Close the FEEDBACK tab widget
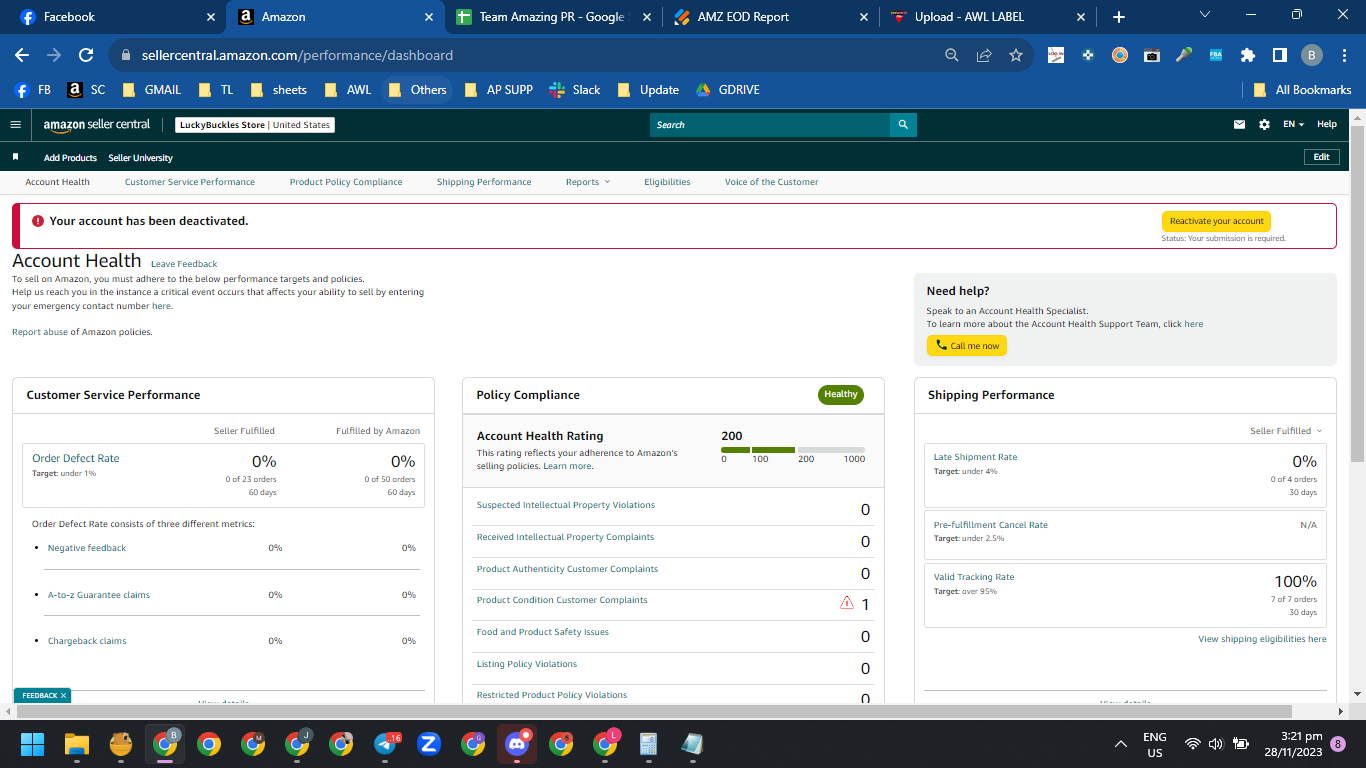Screen dimensions: 1366x768 coord(63,695)
